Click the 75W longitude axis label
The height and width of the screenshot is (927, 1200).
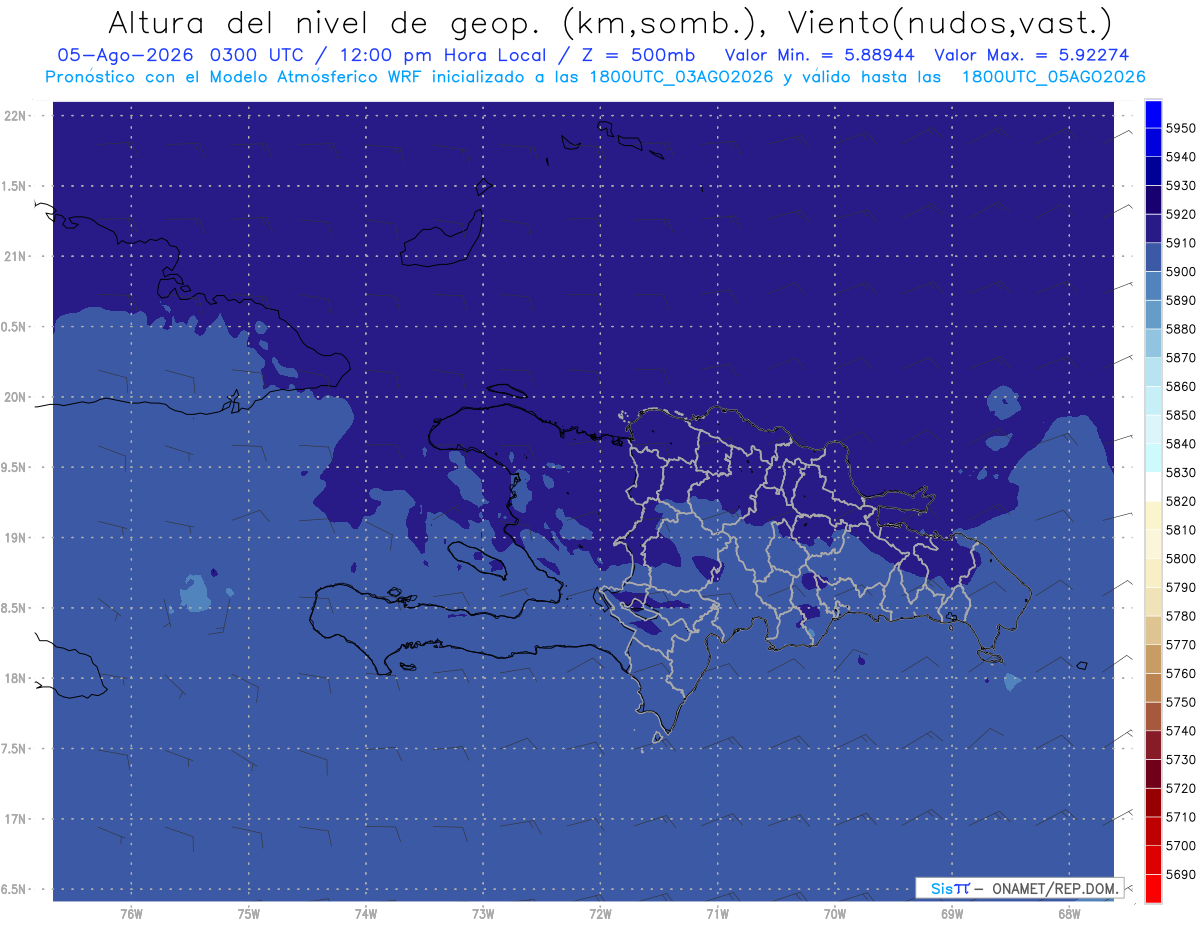248,913
